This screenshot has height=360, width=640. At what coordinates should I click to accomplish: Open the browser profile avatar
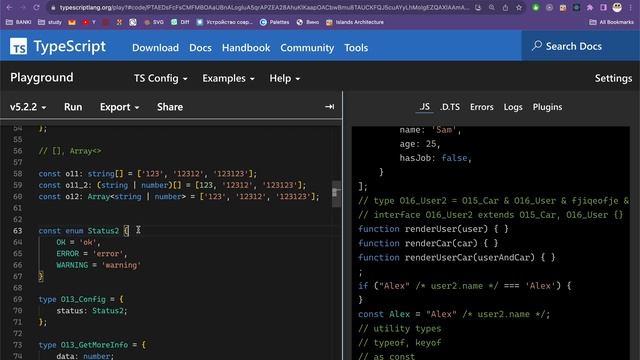click(x=617, y=7)
